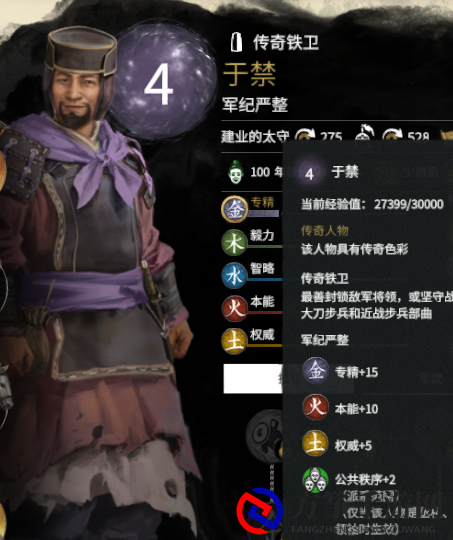Click the 军纪严整 trait title

point(254,104)
